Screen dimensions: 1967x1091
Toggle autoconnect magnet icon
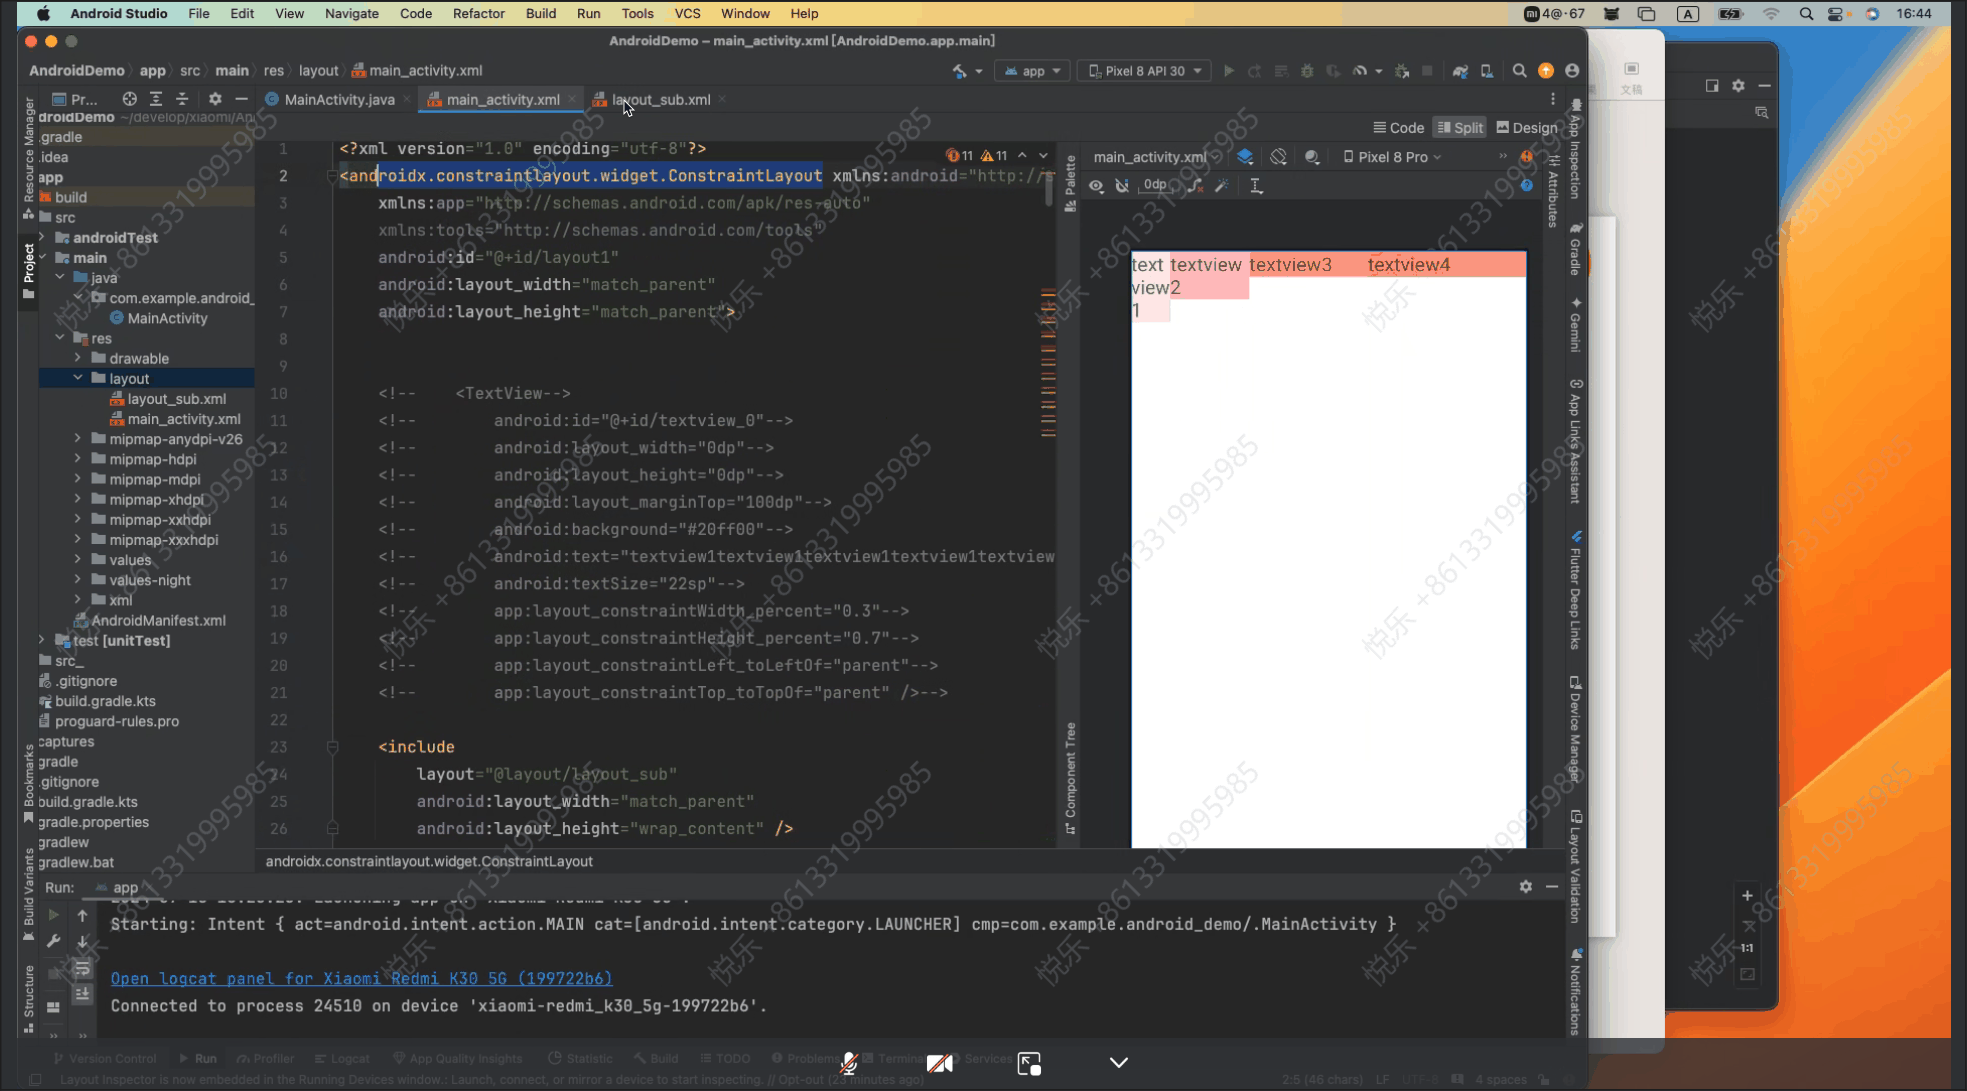coord(1122,186)
